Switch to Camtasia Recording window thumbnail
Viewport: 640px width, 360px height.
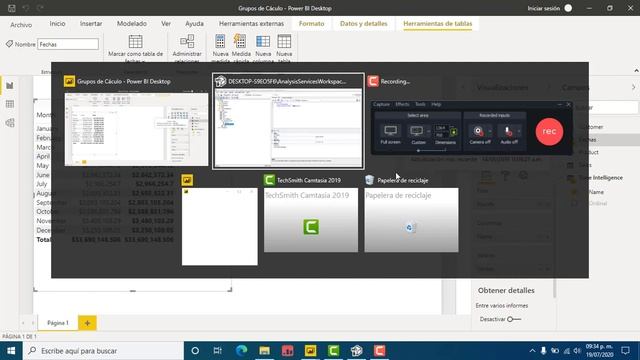pyautogui.click(x=471, y=128)
